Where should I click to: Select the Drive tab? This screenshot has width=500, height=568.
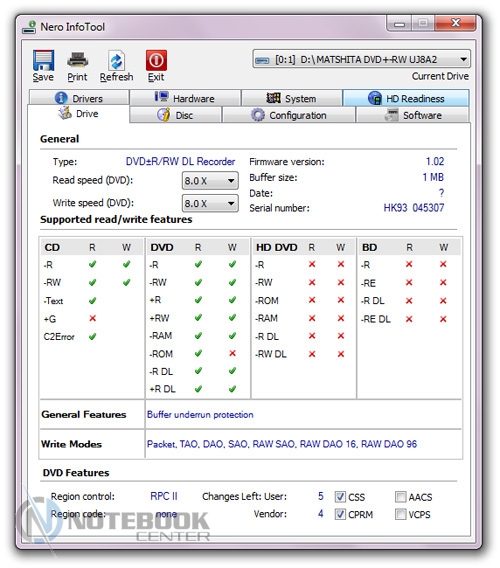pyautogui.click(x=78, y=114)
